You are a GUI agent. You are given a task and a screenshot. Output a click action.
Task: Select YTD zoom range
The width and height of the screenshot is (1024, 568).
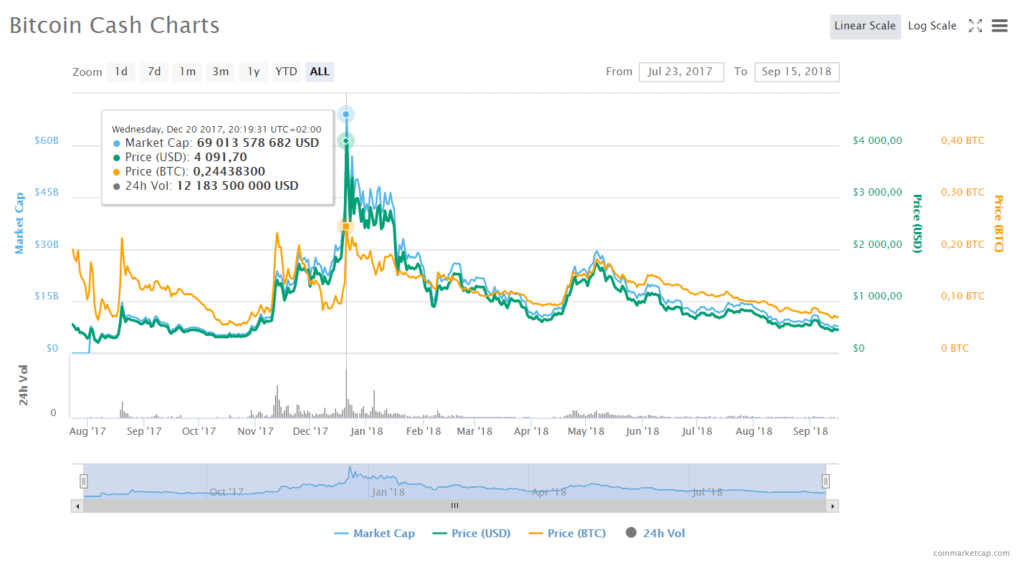286,72
